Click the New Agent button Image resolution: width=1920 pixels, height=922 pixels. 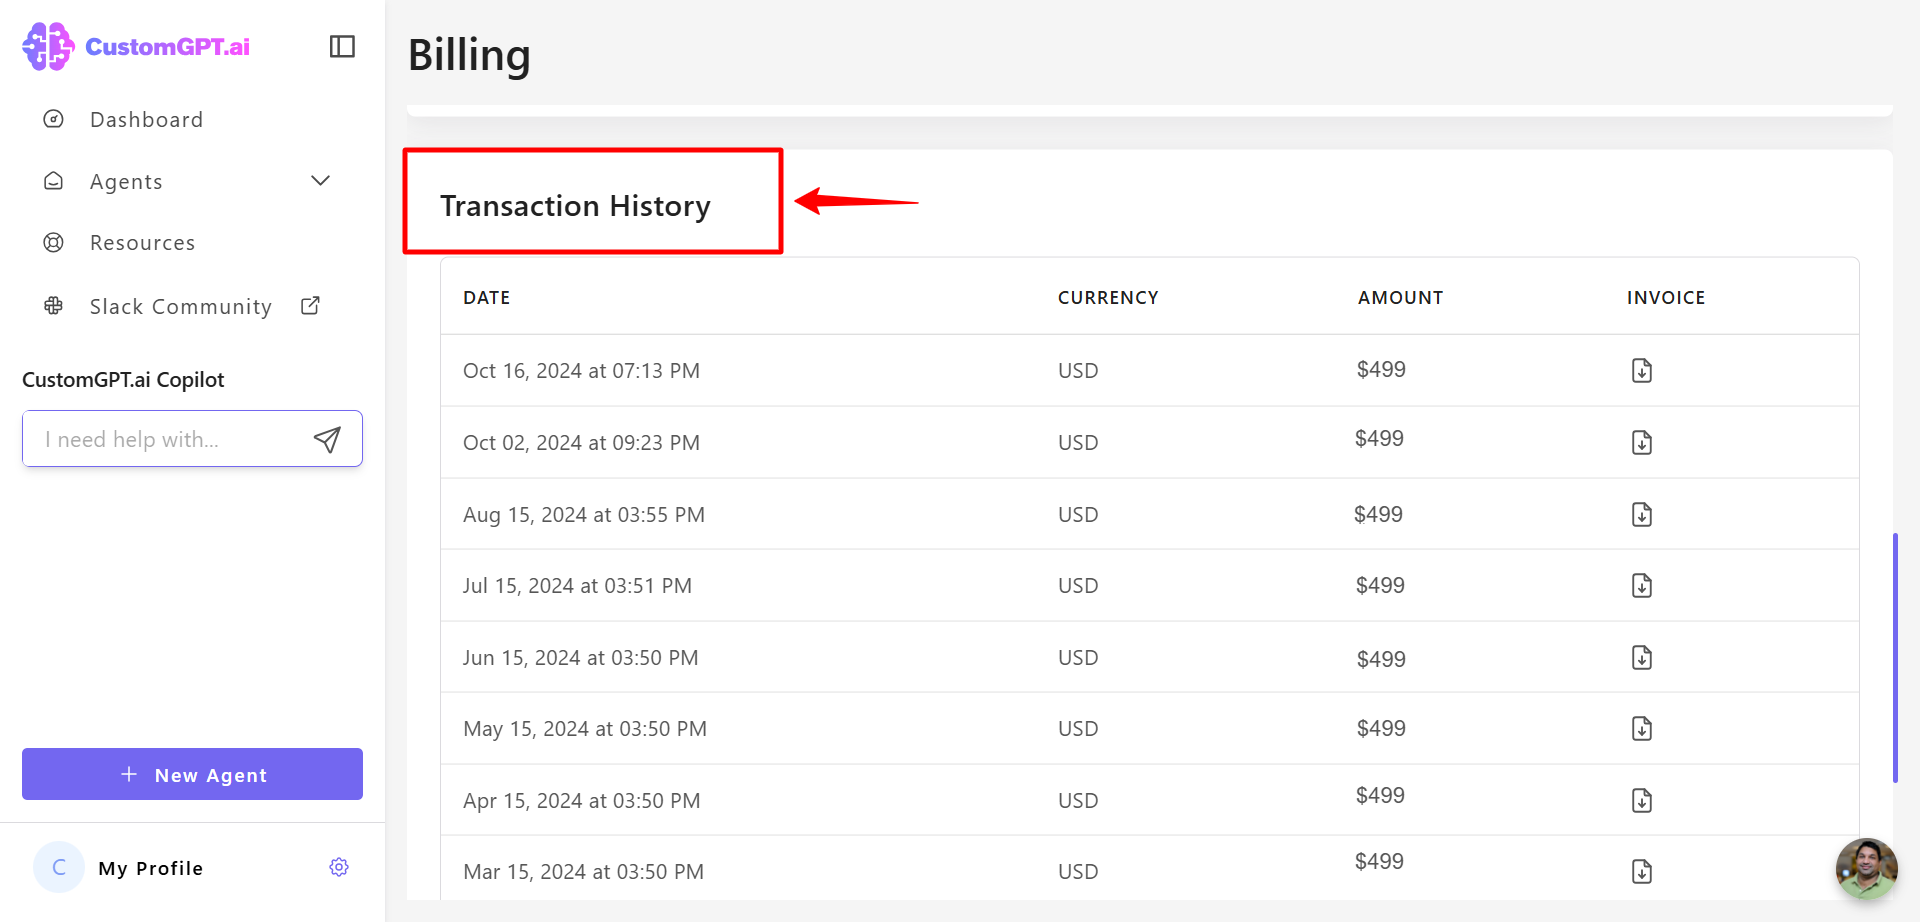click(192, 775)
